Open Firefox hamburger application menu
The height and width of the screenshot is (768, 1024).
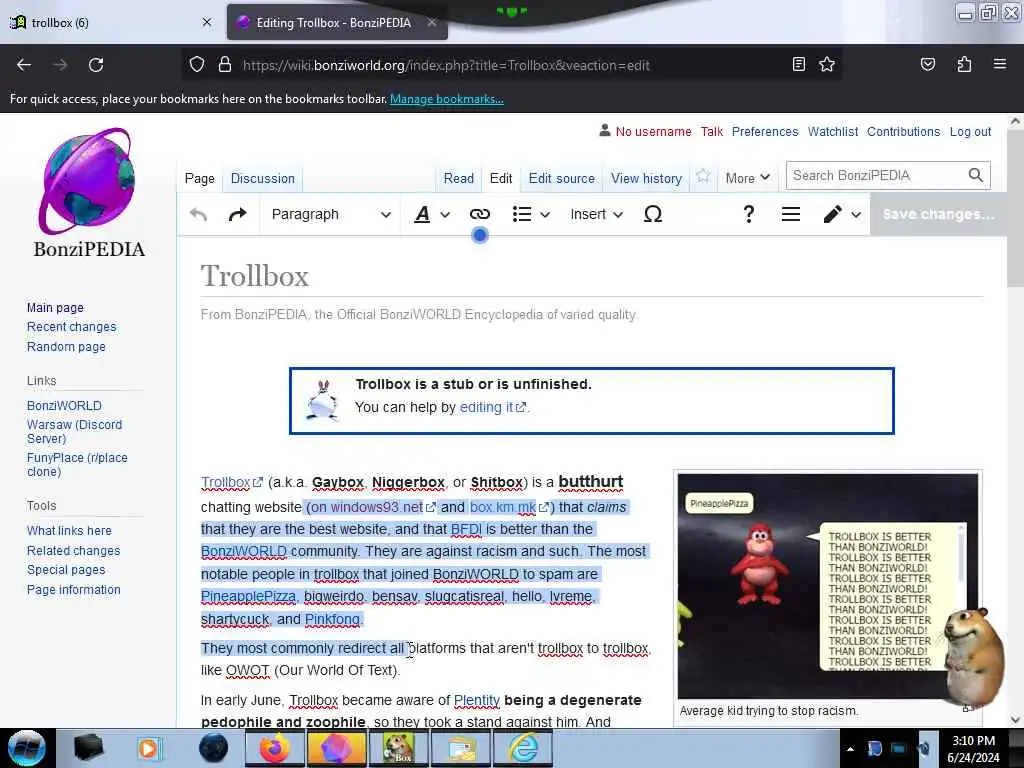click(1000, 64)
